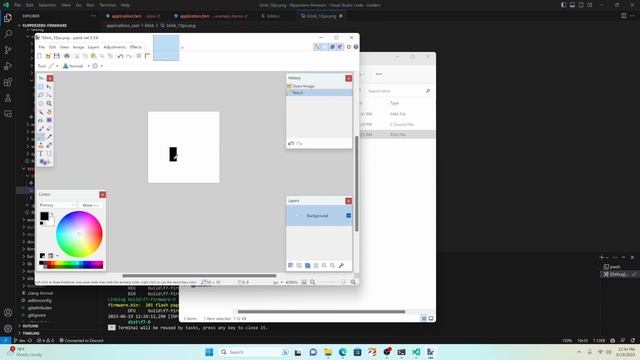Viewport: 640px width, 360px height.
Task: Select the Pan hand tool
Action: (x=49, y=112)
